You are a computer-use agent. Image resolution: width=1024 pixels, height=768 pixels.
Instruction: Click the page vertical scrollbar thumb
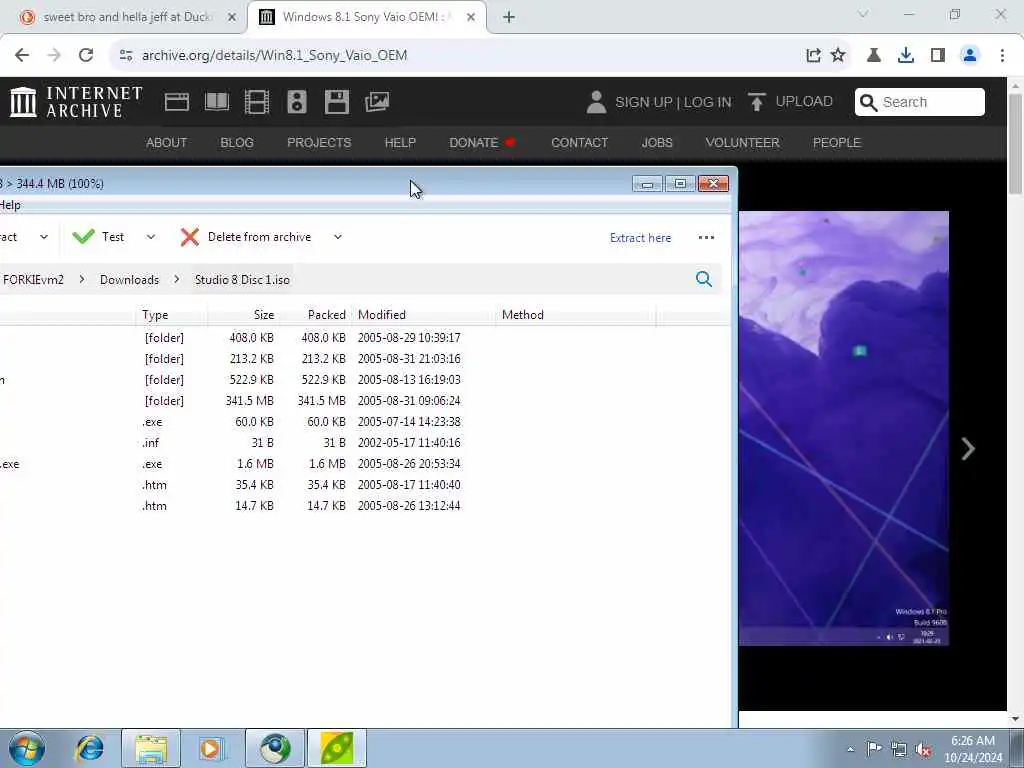[x=1015, y=144]
